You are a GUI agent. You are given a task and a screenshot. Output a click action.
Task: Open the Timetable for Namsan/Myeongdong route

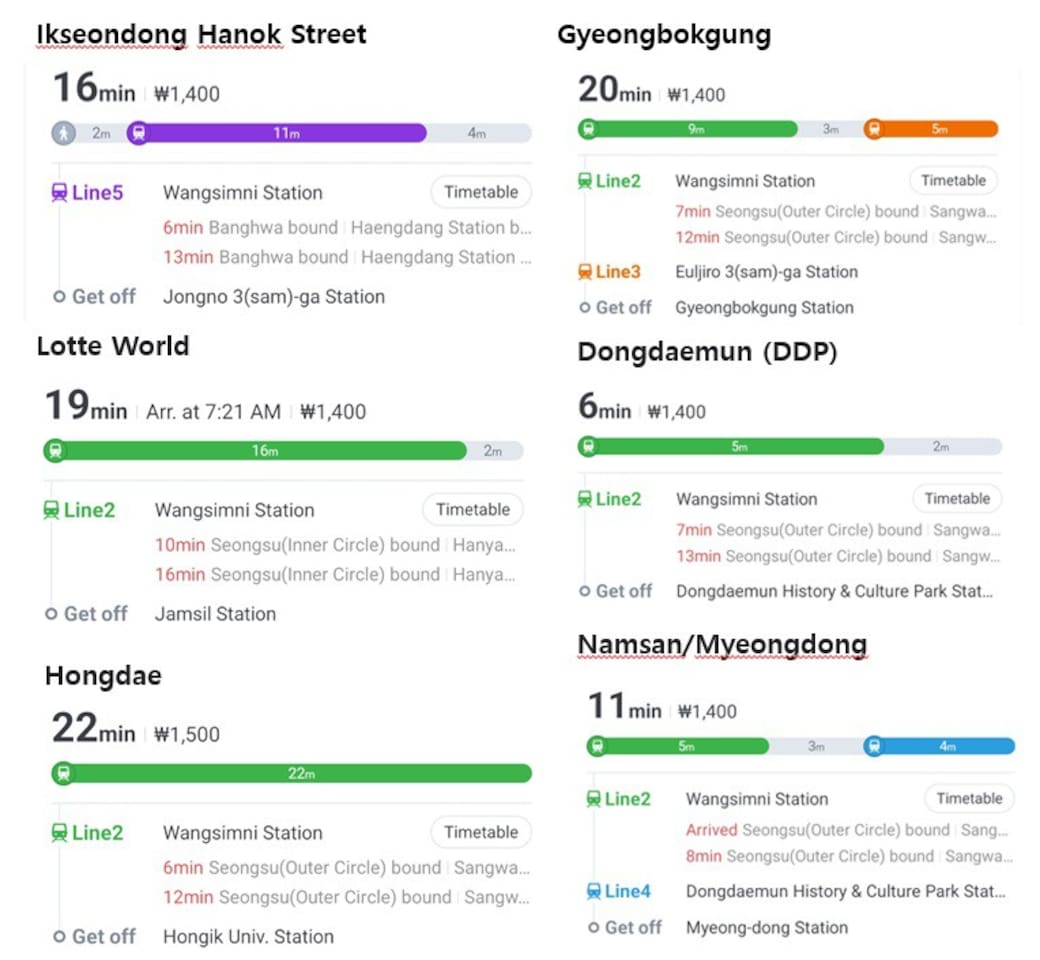click(x=969, y=798)
